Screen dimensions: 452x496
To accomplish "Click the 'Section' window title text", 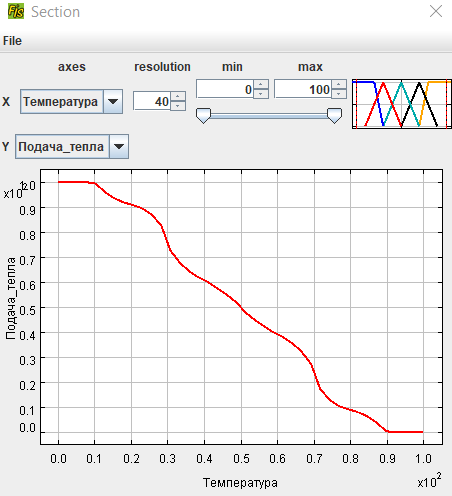I will [x=55, y=12].
